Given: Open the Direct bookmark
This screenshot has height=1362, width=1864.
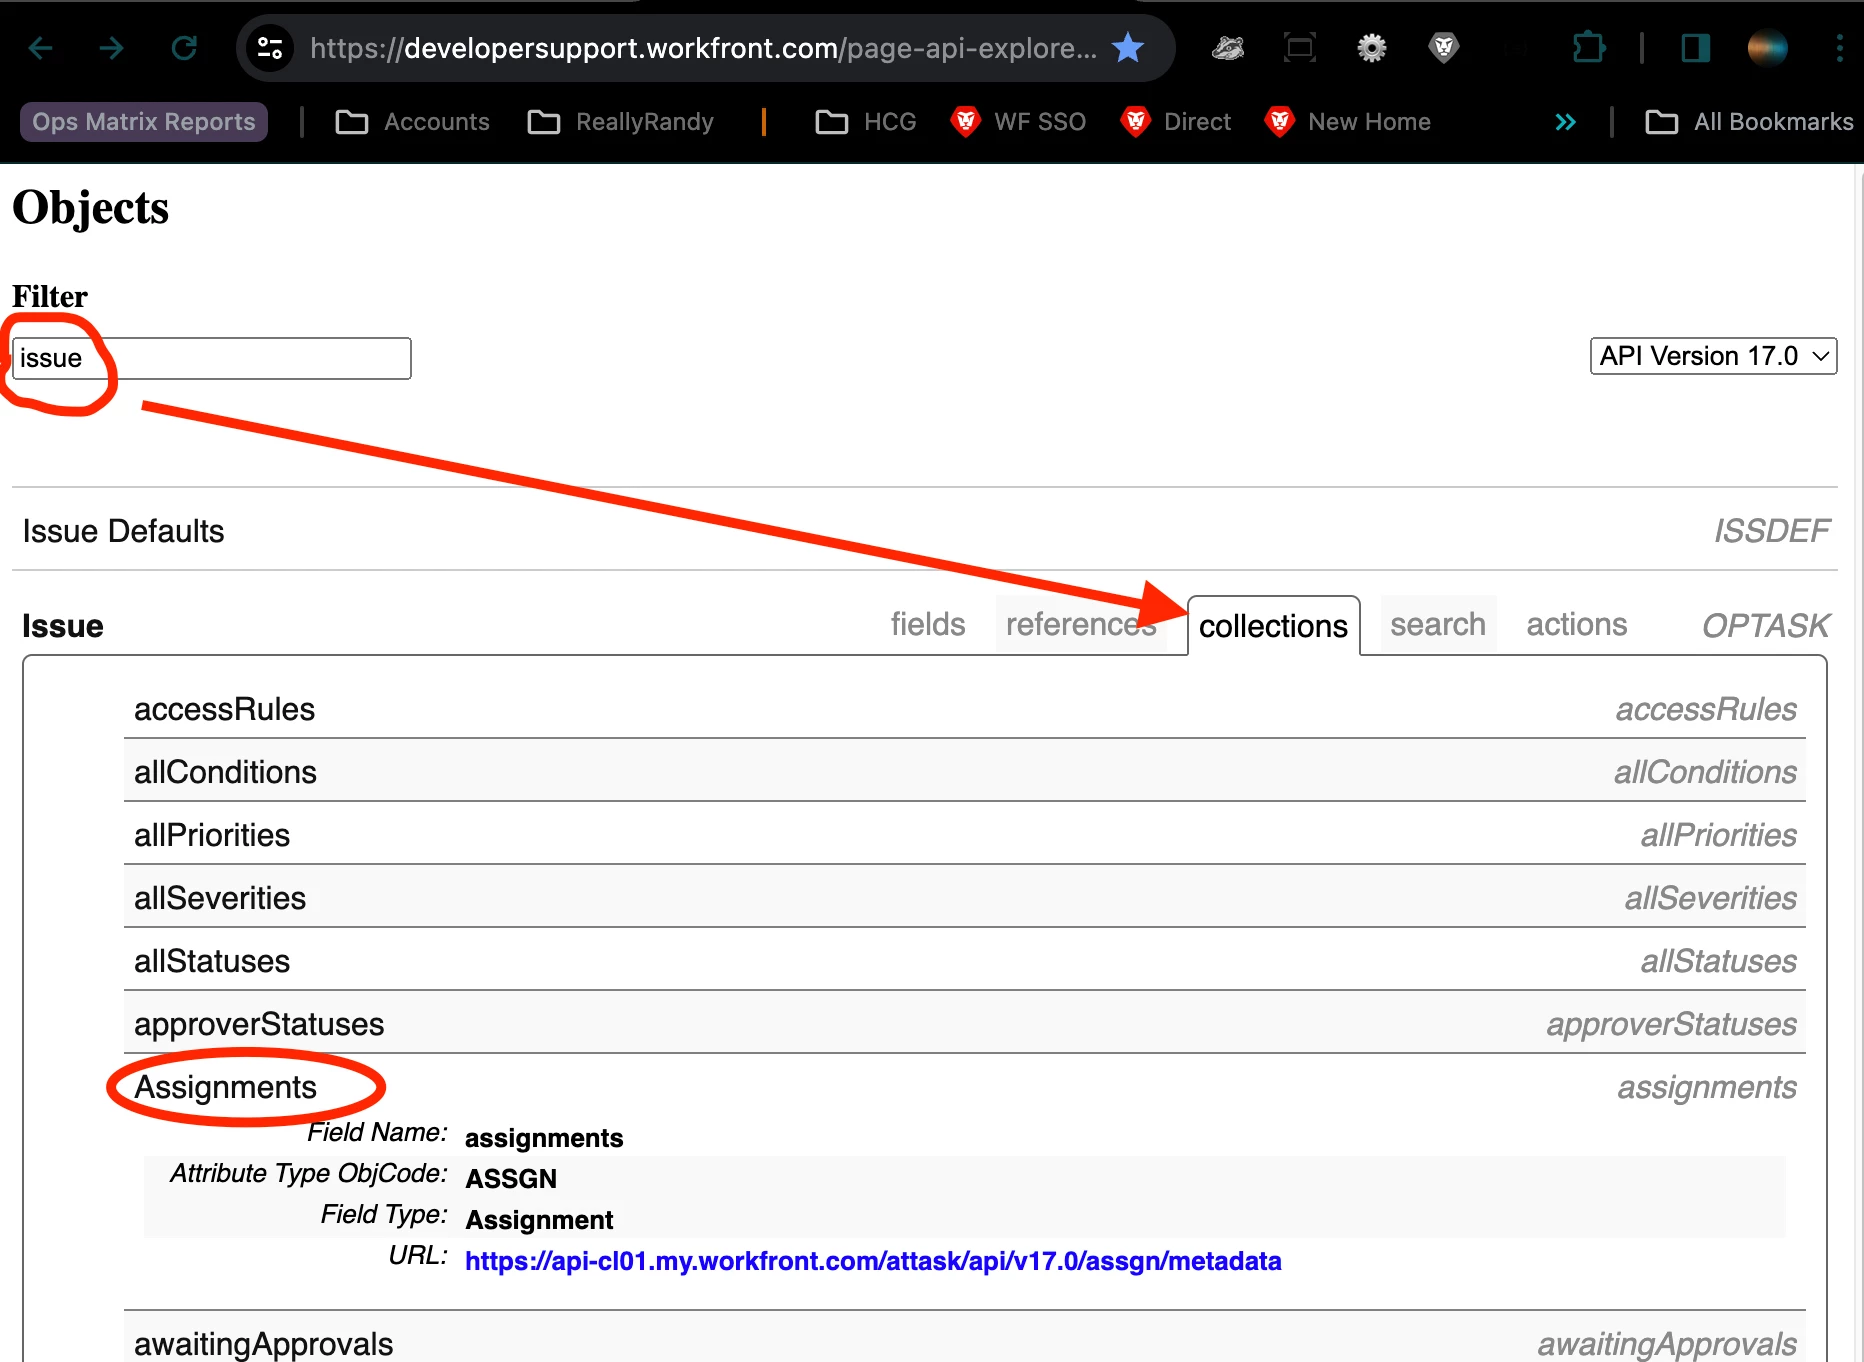Looking at the screenshot, I should (1176, 122).
